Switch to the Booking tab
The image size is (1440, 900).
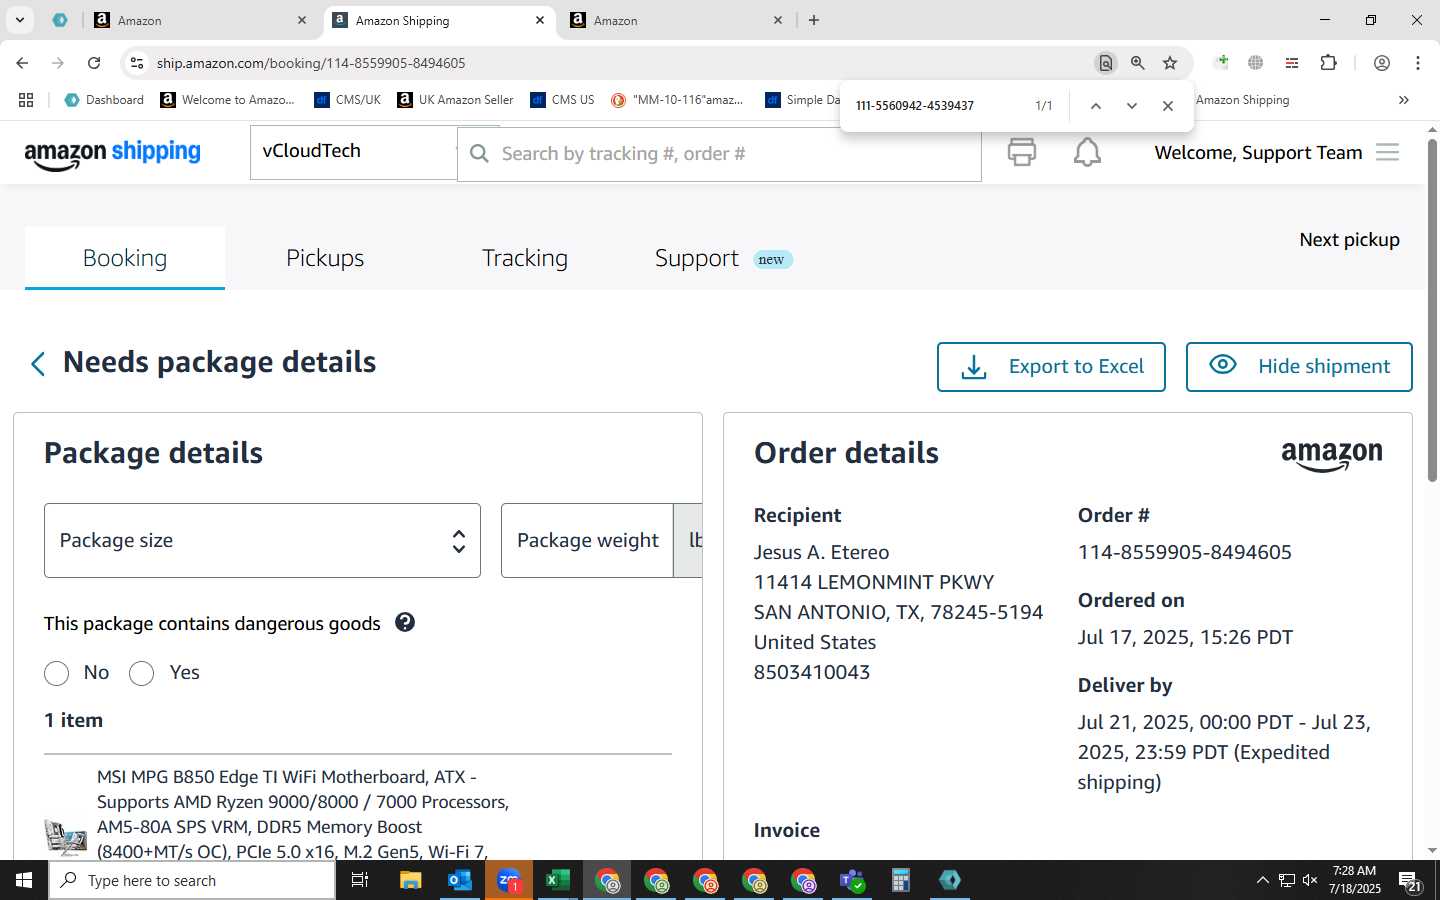(x=125, y=258)
